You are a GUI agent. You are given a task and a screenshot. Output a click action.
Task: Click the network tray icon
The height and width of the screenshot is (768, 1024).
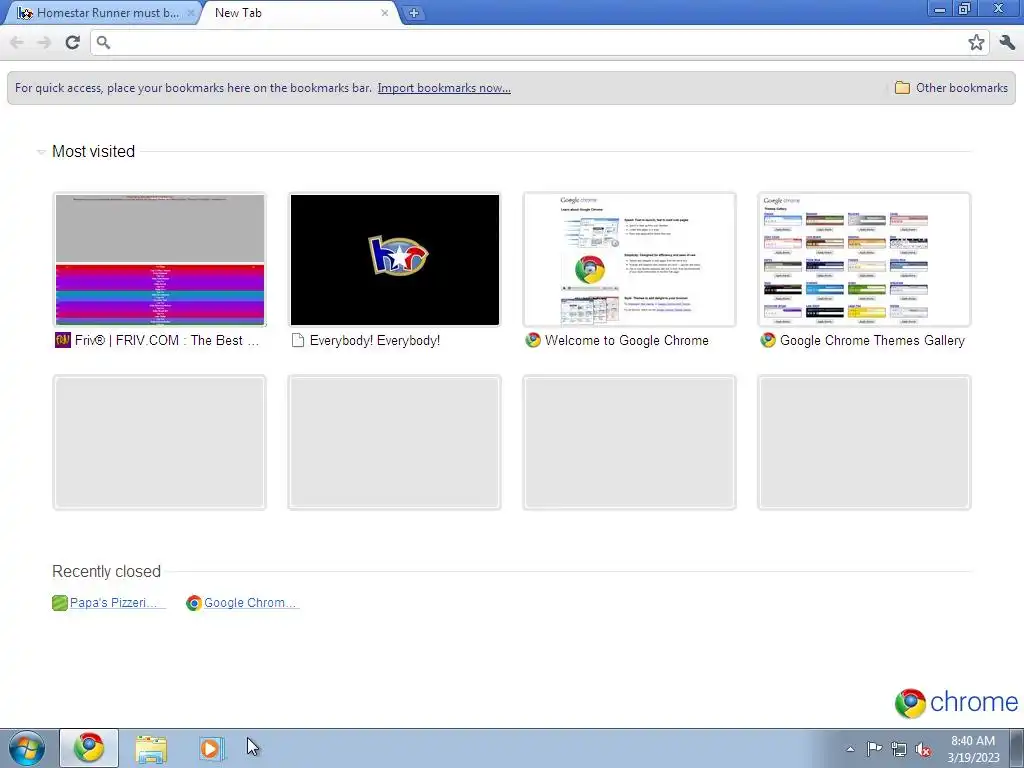point(899,749)
